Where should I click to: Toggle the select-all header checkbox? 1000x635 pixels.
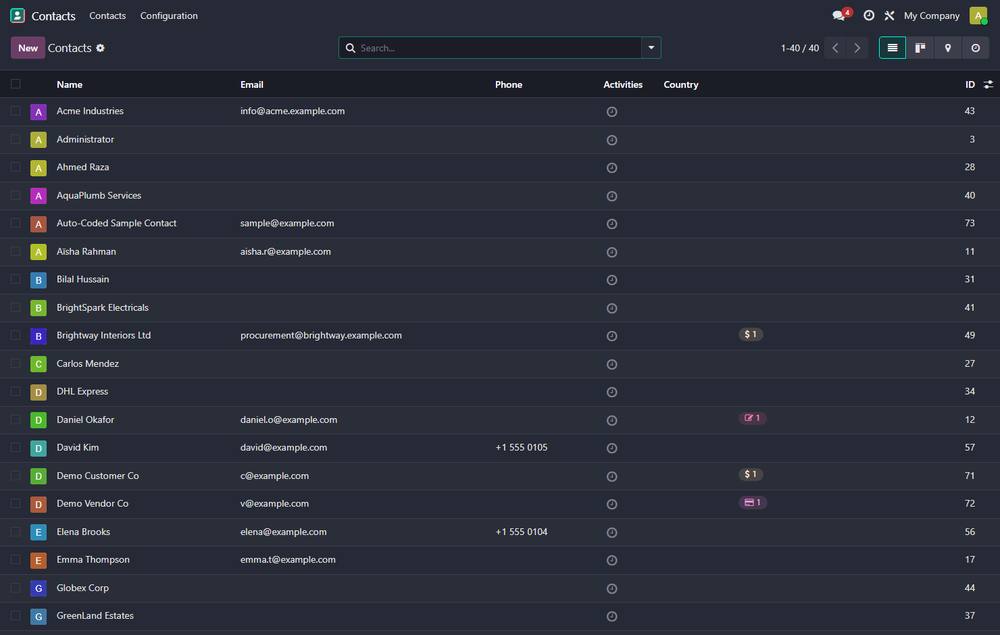pyautogui.click(x=16, y=84)
